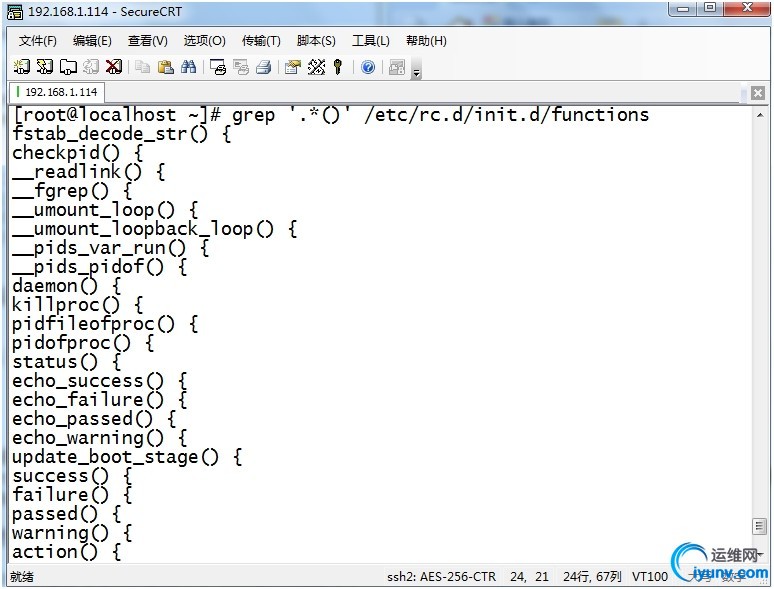
Task: Select the 192.168.1.114 session tab
Action: point(57,92)
